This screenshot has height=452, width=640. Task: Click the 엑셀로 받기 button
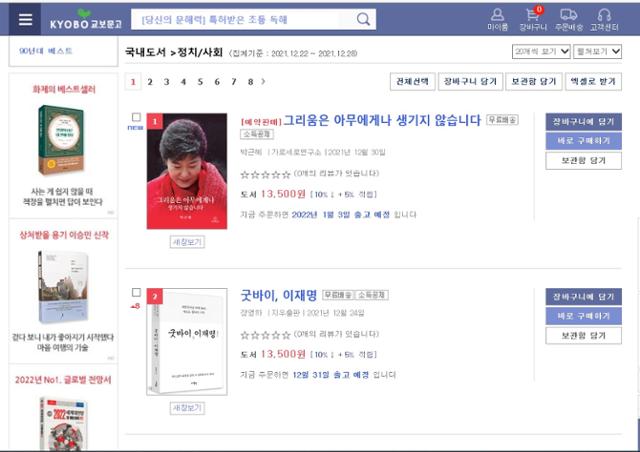click(x=593, y=81)
